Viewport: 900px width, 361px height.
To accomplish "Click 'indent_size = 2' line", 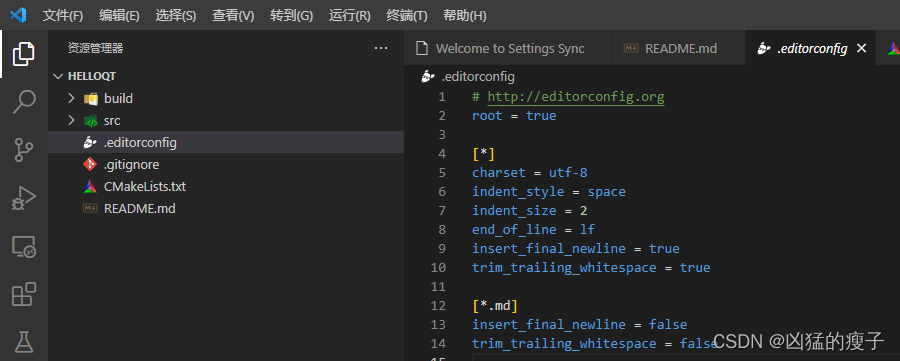I will point(530,211).
